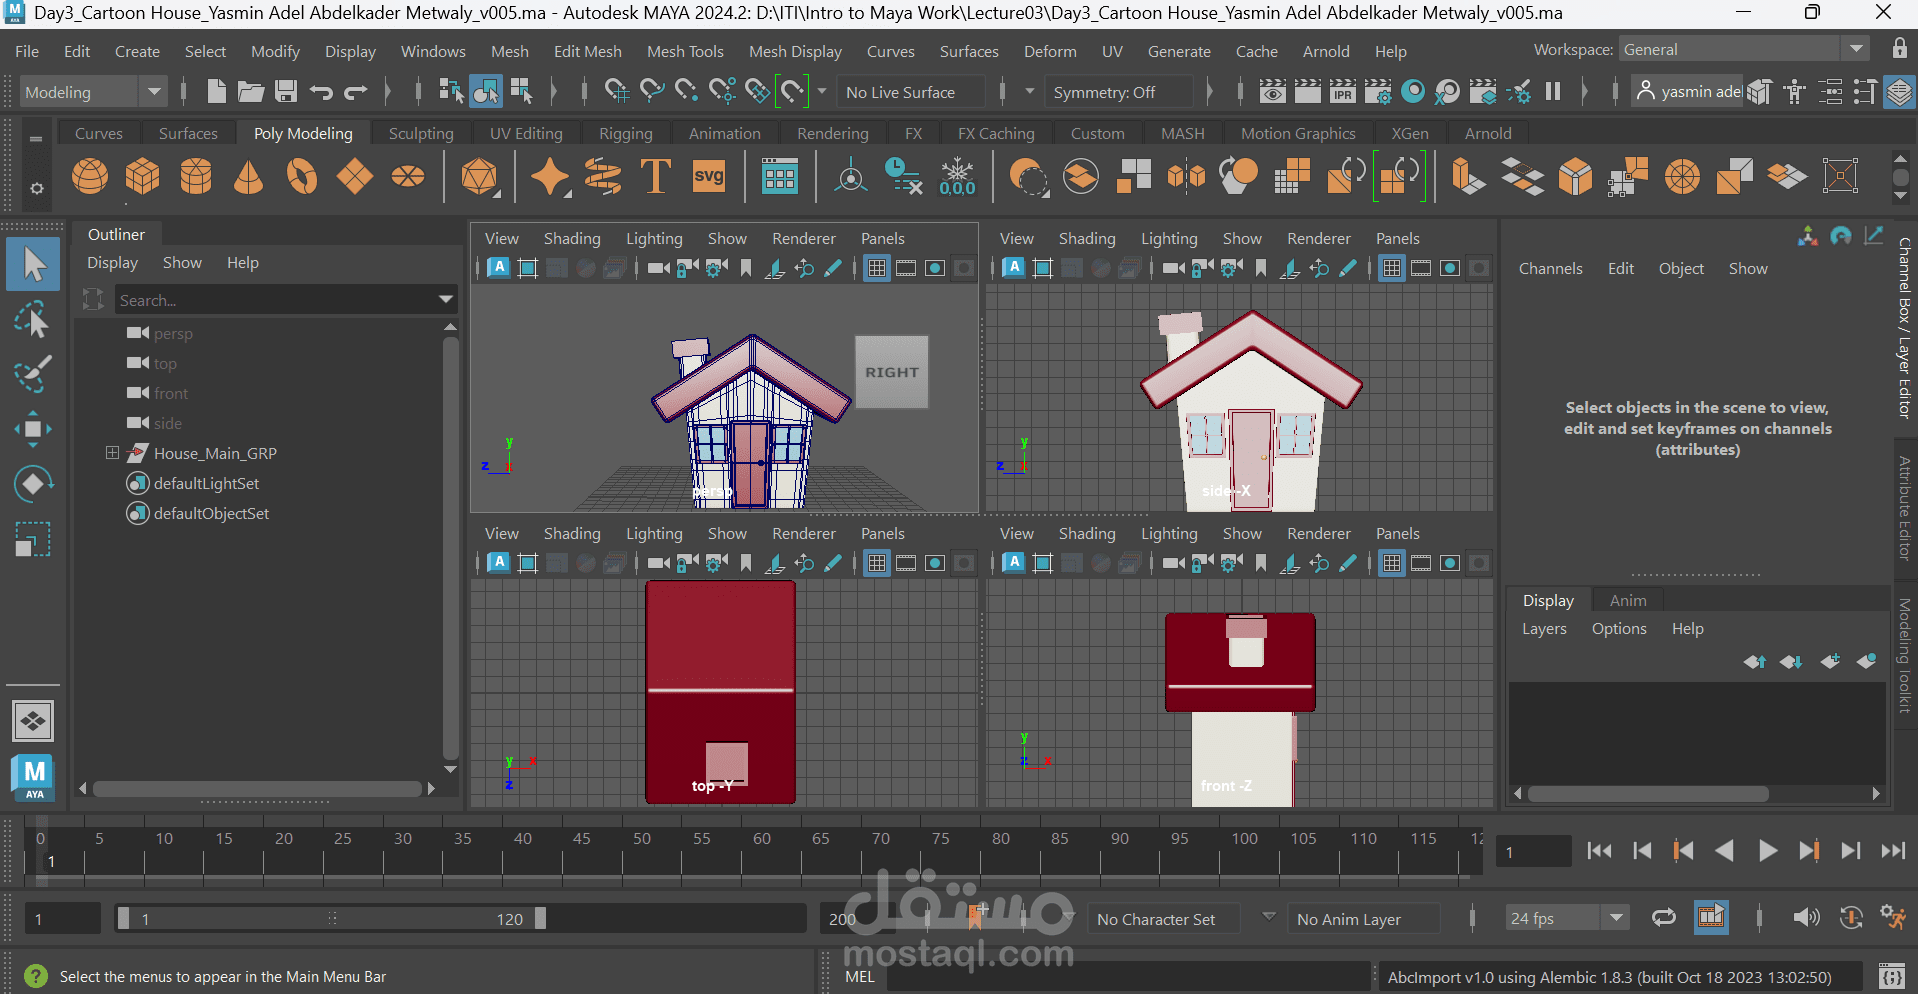Select the Paint Selection tool in toolbox
This screenshot has width=1918, height=994.
click(33, 375)
